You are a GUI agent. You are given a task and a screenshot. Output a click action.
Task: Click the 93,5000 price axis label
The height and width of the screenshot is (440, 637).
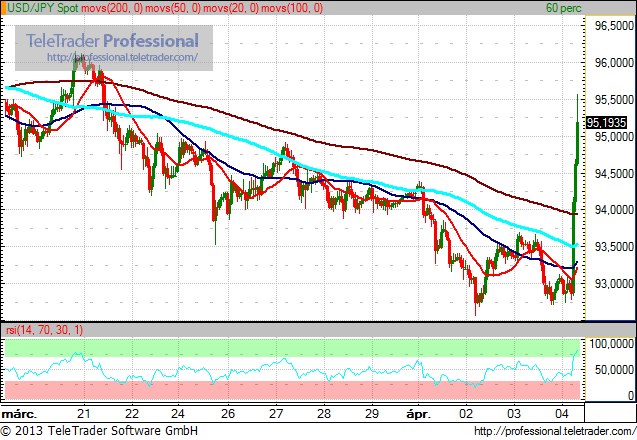pos(614,247)
